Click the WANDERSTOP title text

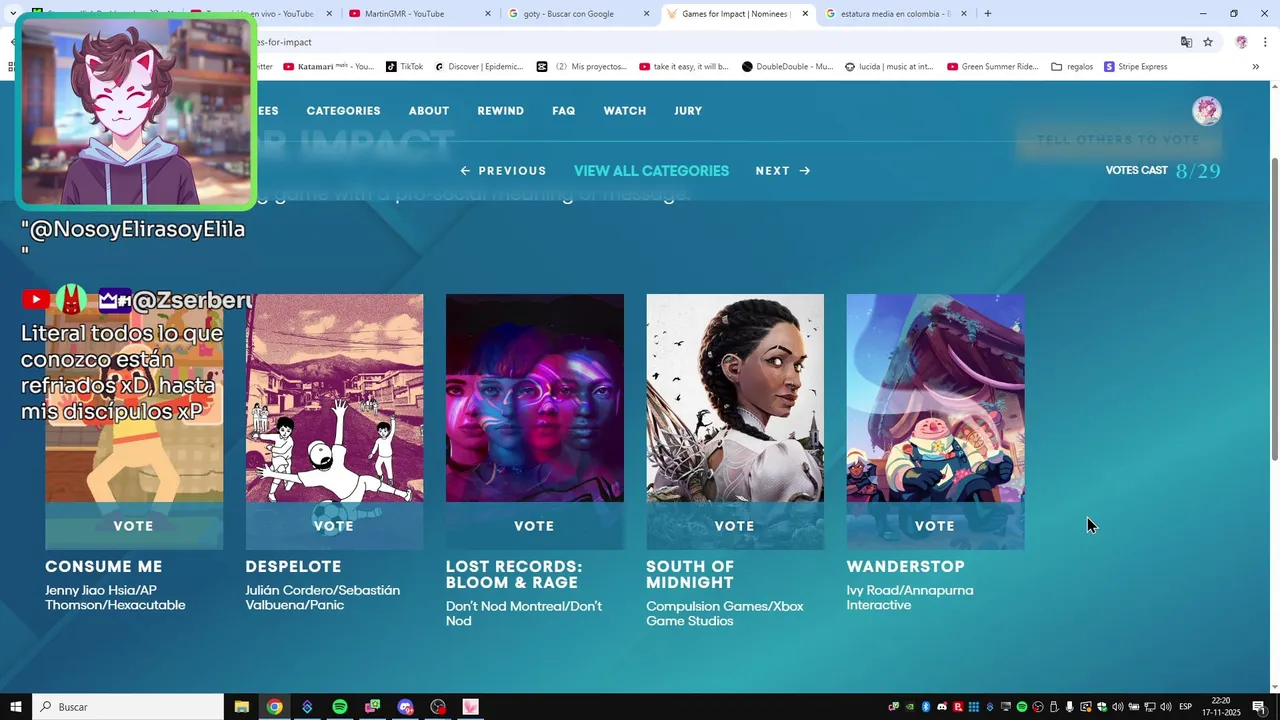pos(906,567)
